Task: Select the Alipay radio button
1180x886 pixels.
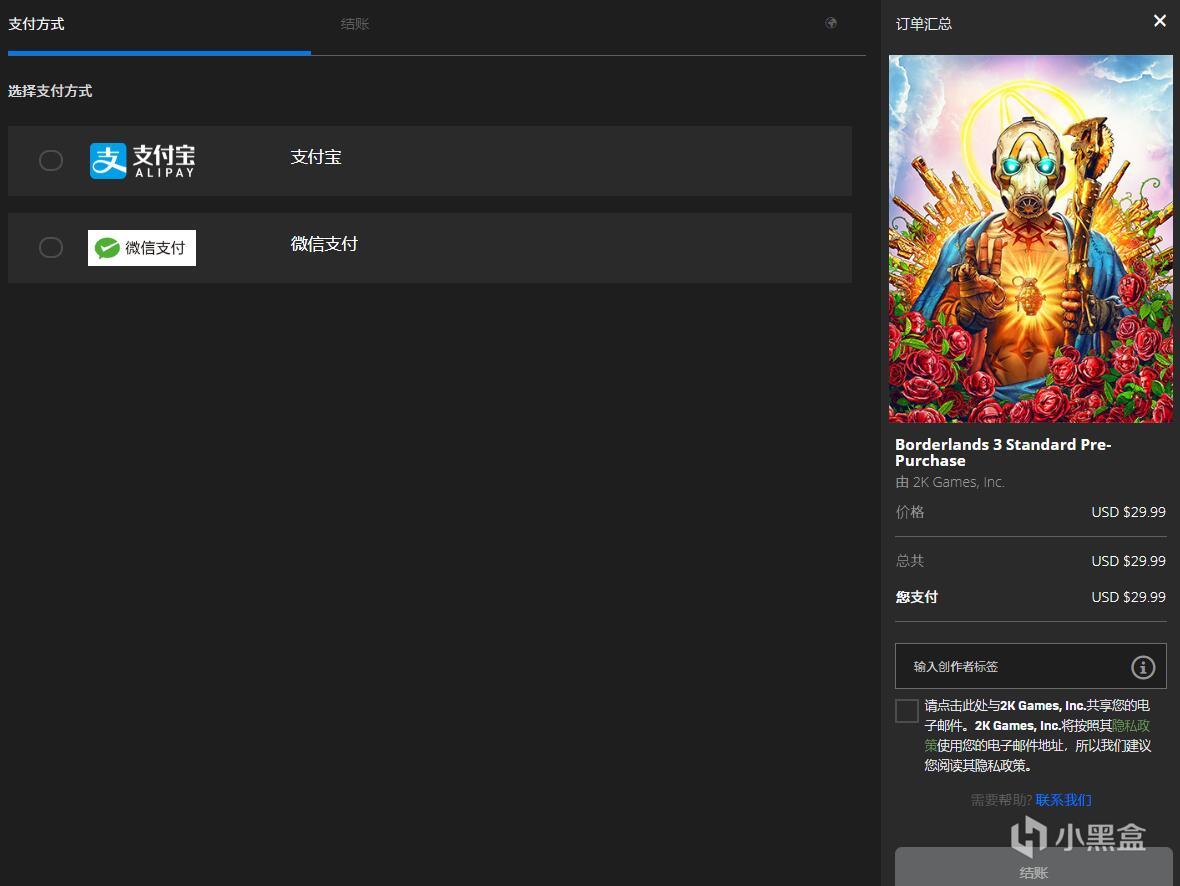Action: 50,160
